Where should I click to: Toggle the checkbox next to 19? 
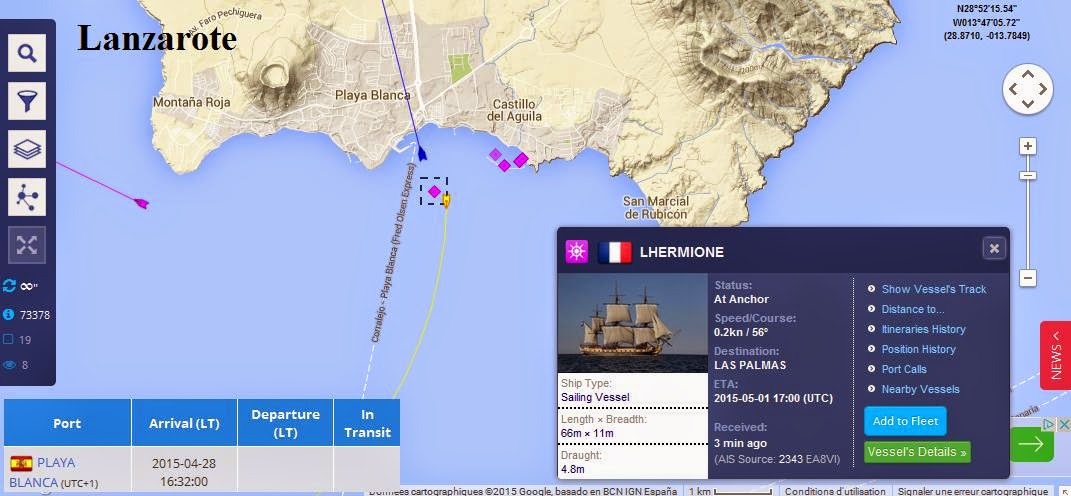point(8,340)
